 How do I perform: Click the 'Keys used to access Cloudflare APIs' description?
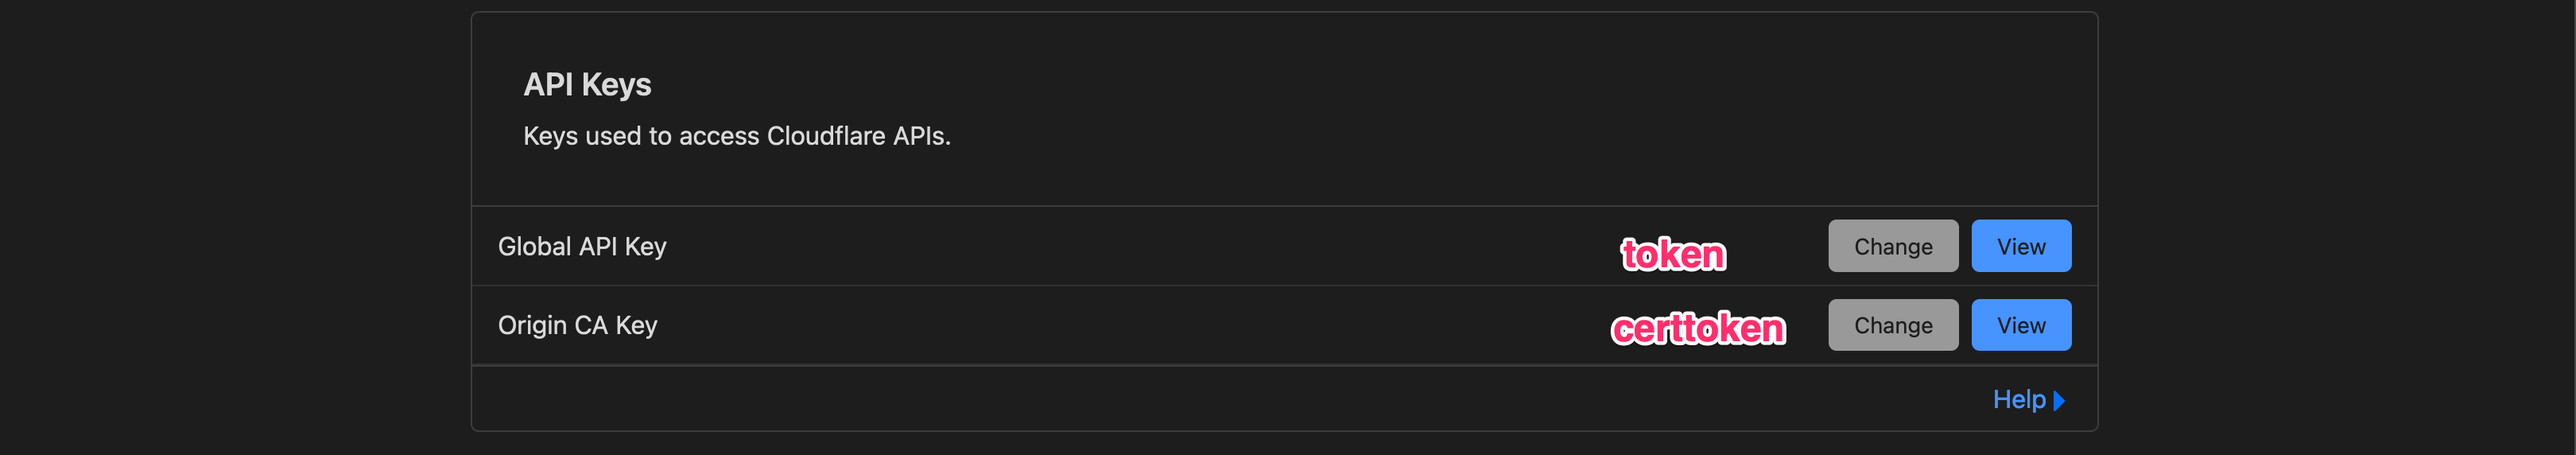[736, 136]
